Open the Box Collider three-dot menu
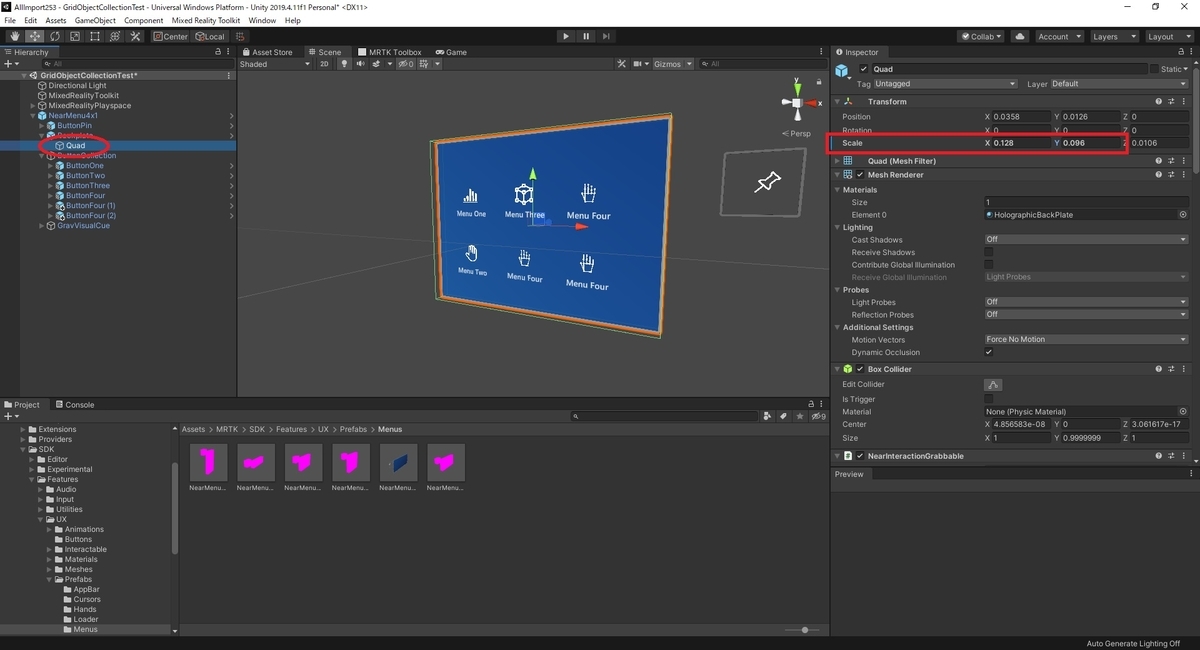Screen dimensions: 1200x650 click(1184, 369)
